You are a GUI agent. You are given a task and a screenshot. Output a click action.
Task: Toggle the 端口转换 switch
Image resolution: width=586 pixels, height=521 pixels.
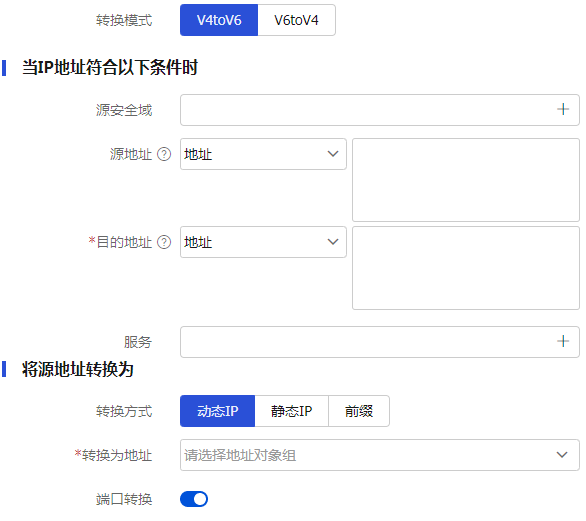click(194, 499)
